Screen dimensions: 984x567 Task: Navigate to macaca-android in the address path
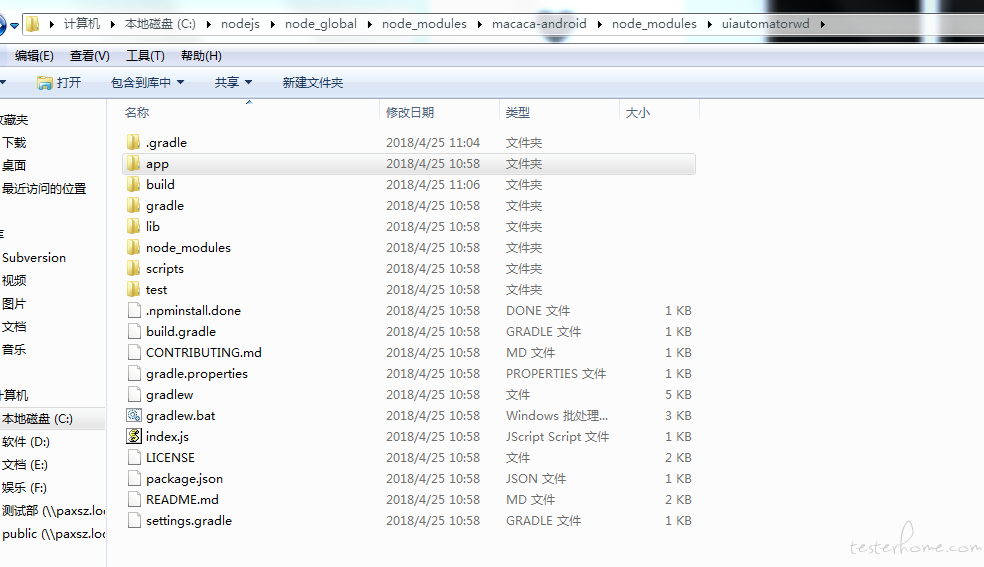[539, 24]
